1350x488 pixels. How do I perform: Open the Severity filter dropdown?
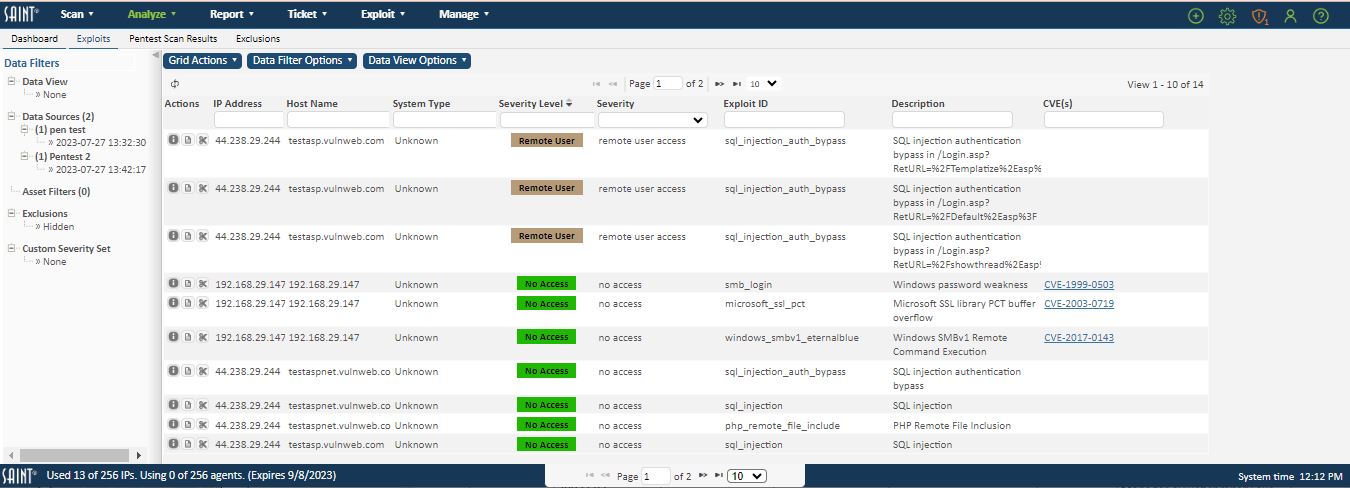[x=652, y=120]
